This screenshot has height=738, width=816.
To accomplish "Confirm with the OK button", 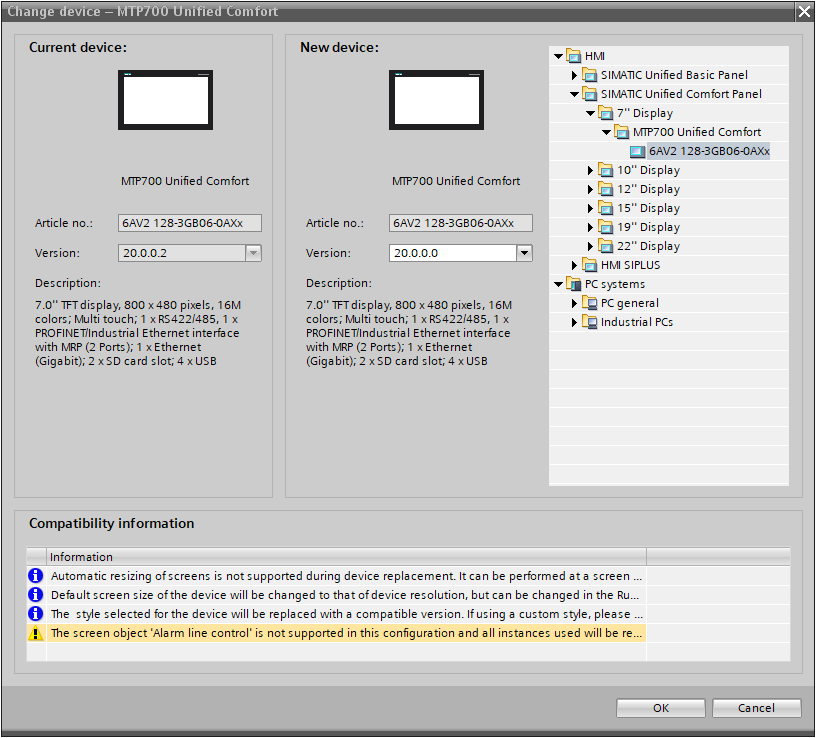I will 660,708.
